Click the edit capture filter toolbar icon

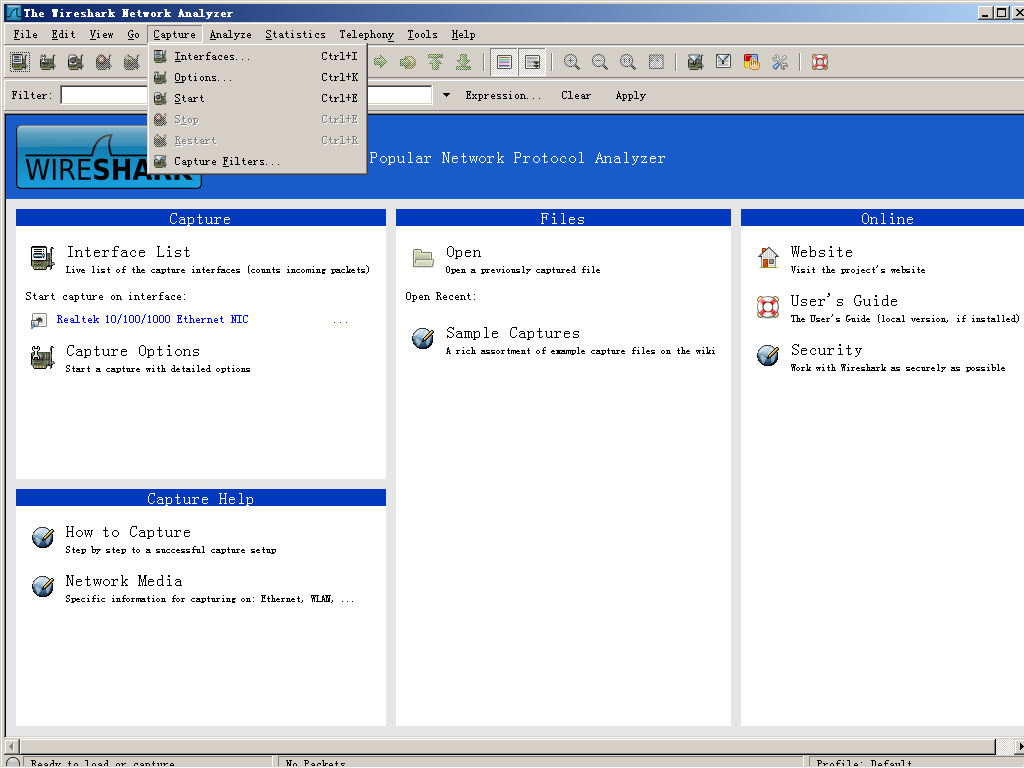(696, 62)
